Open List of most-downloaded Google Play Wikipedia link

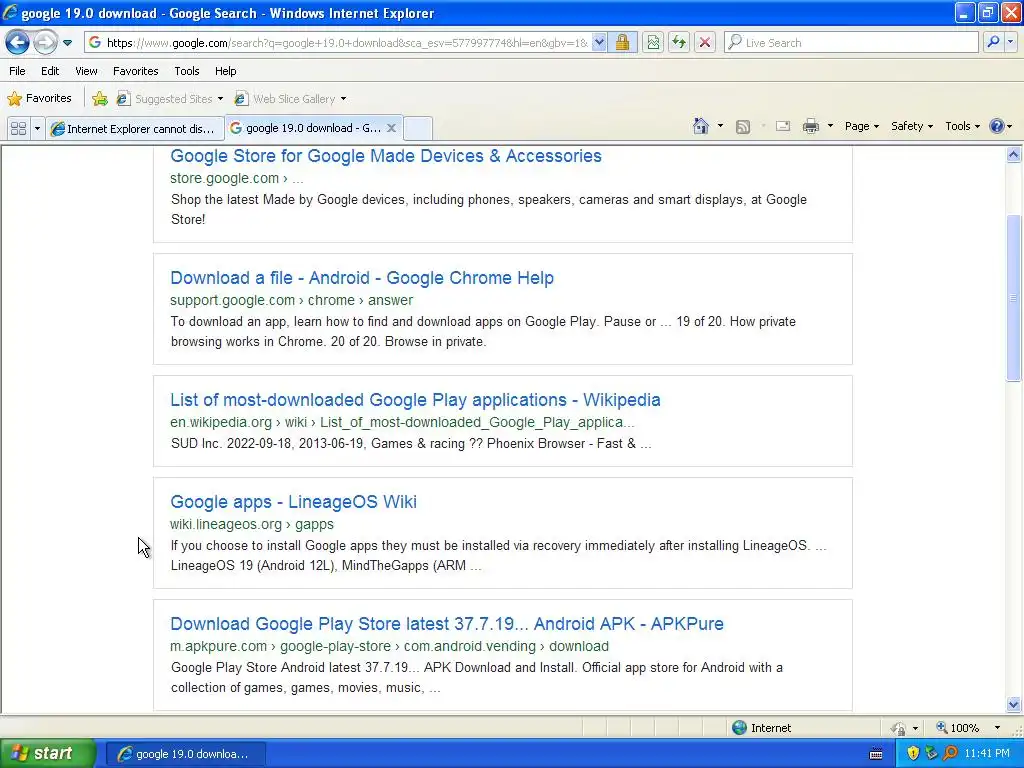[x=415, y=400]
